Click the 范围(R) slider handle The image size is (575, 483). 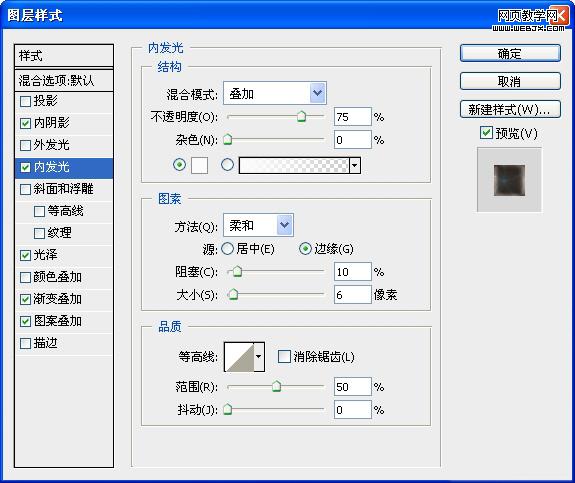pyautogui.click(x=276, y=386)
